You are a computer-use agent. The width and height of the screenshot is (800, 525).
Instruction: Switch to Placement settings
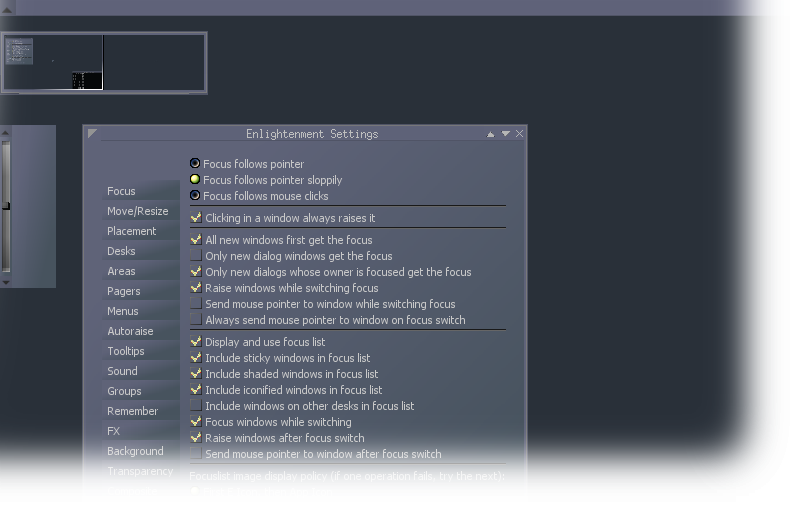point(141,231)
